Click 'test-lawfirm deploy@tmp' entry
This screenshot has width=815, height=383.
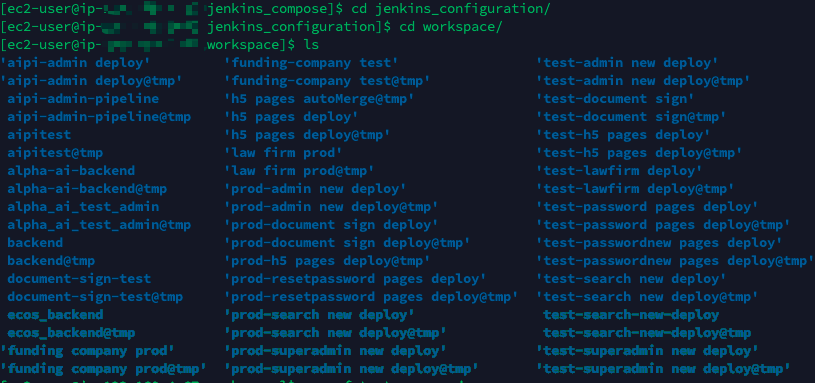click(635, 189)
